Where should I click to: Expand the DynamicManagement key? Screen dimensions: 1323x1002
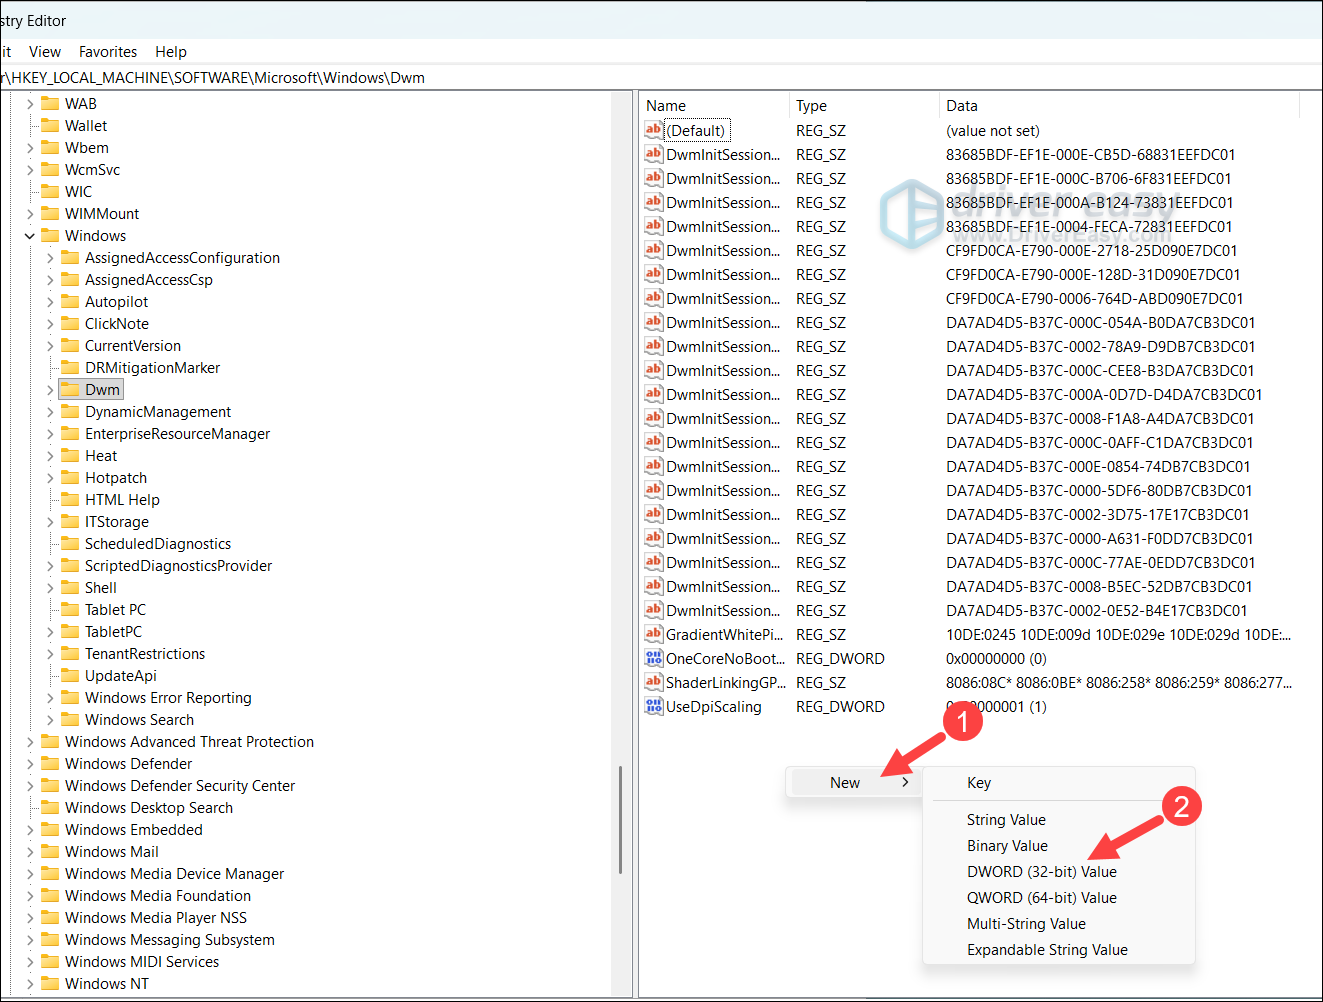click(x=50, y=412)
